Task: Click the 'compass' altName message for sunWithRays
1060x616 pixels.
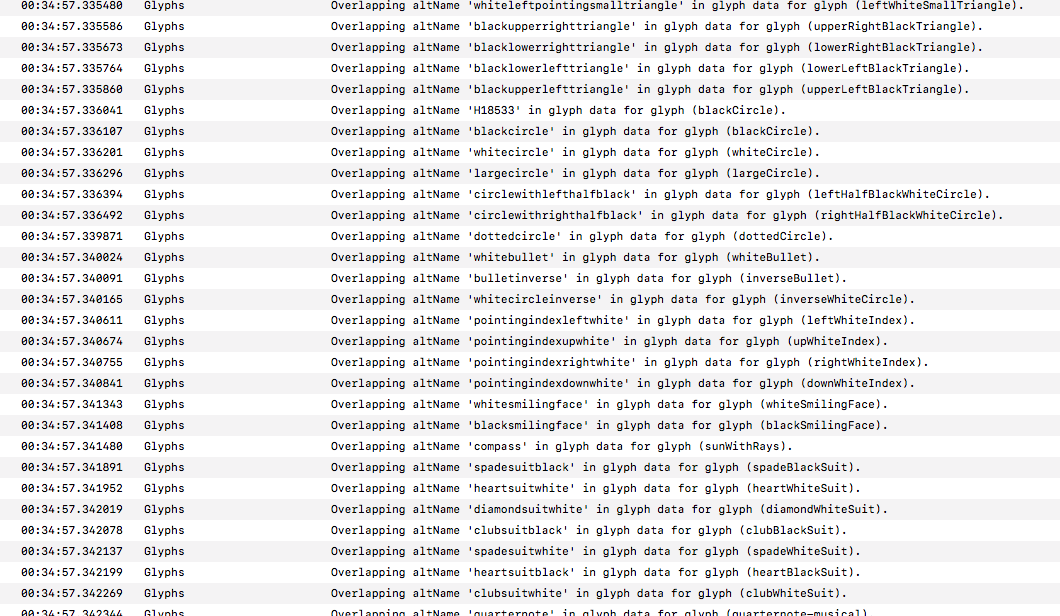Action: 561,446
